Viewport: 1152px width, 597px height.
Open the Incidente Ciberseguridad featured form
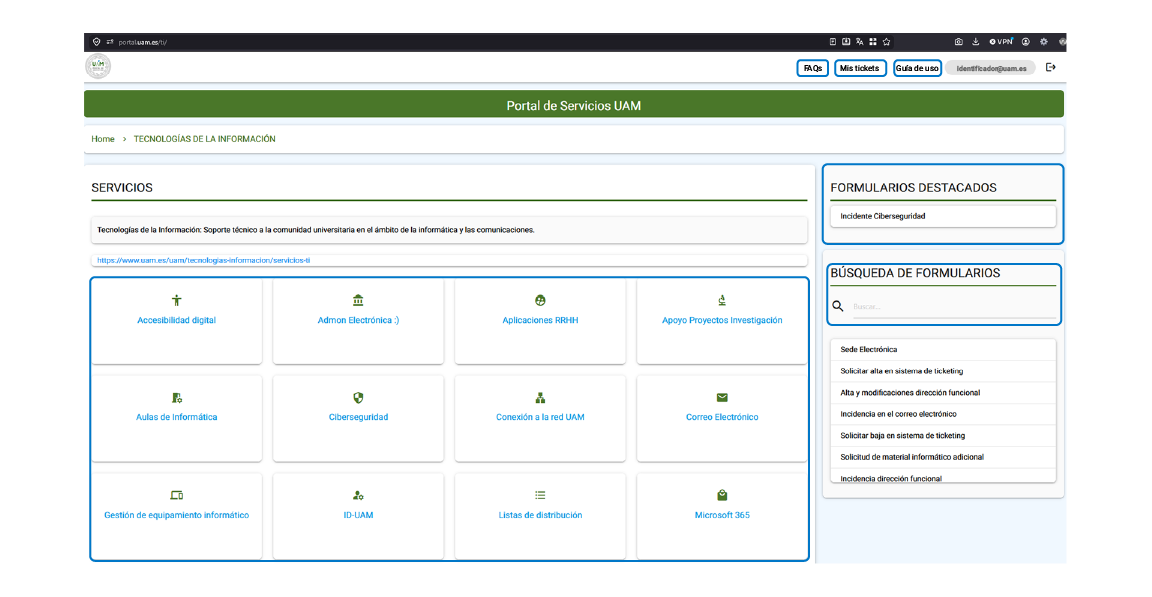[x=943, y=216]
